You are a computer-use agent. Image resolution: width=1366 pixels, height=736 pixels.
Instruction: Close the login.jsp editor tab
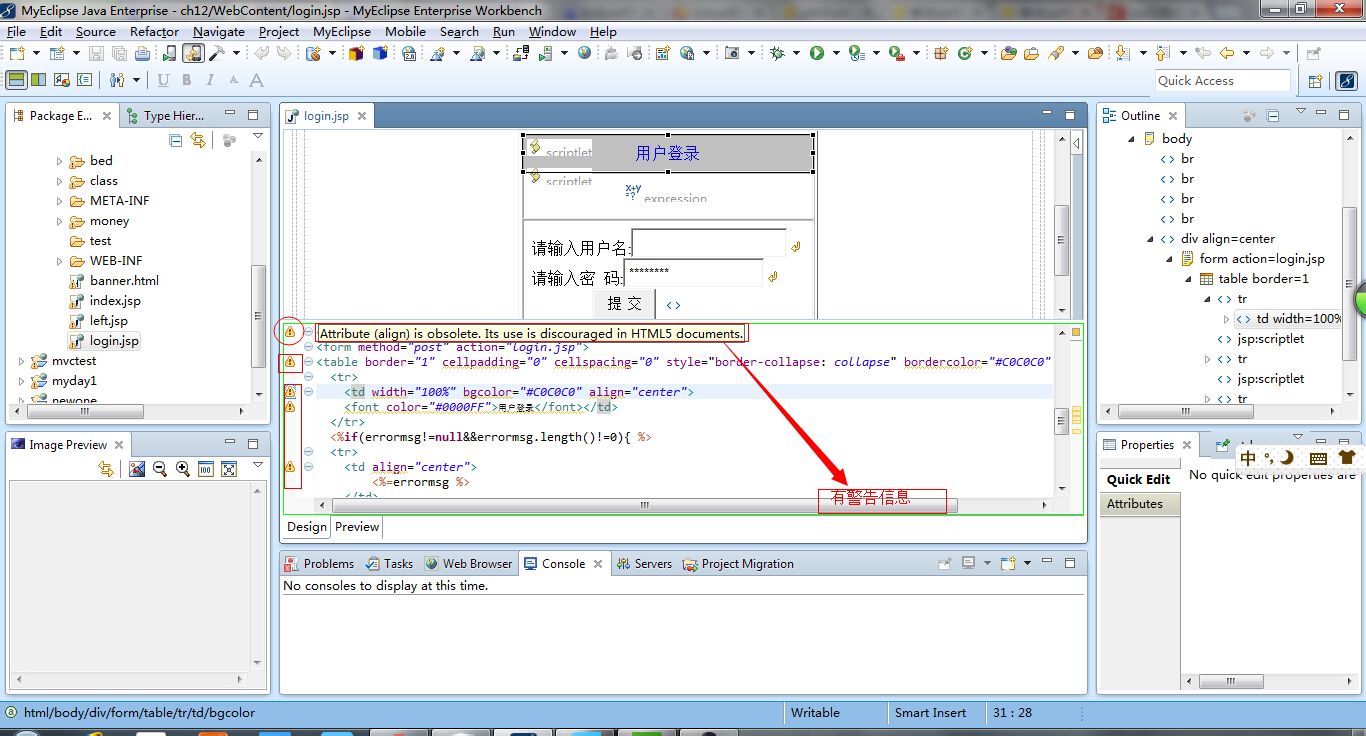point(362,116)
